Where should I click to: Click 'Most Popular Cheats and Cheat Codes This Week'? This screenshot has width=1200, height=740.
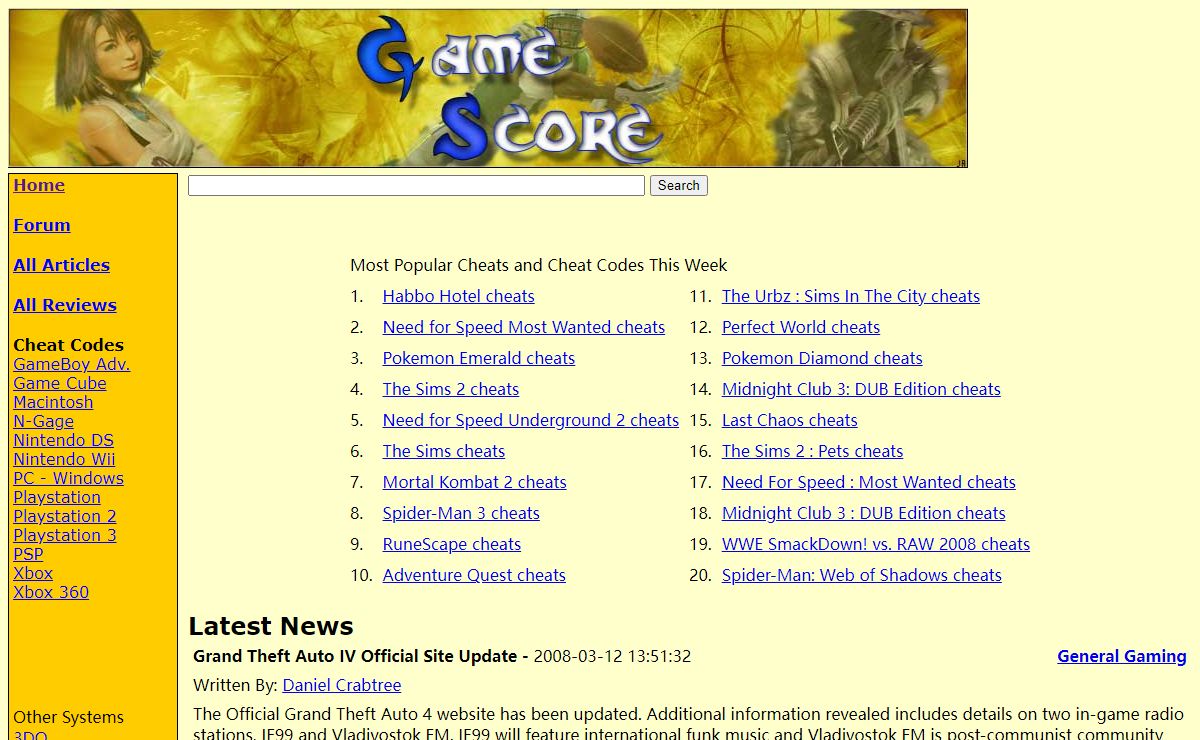tap(539, 265)
